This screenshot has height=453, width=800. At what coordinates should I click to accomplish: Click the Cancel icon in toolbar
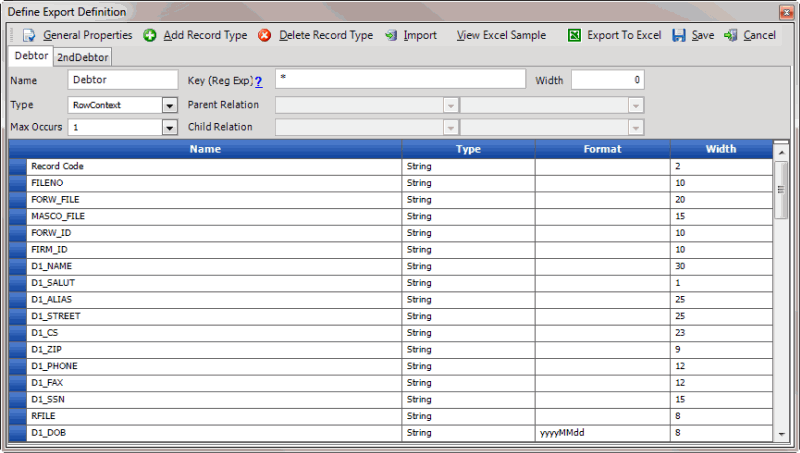point(731,35)
